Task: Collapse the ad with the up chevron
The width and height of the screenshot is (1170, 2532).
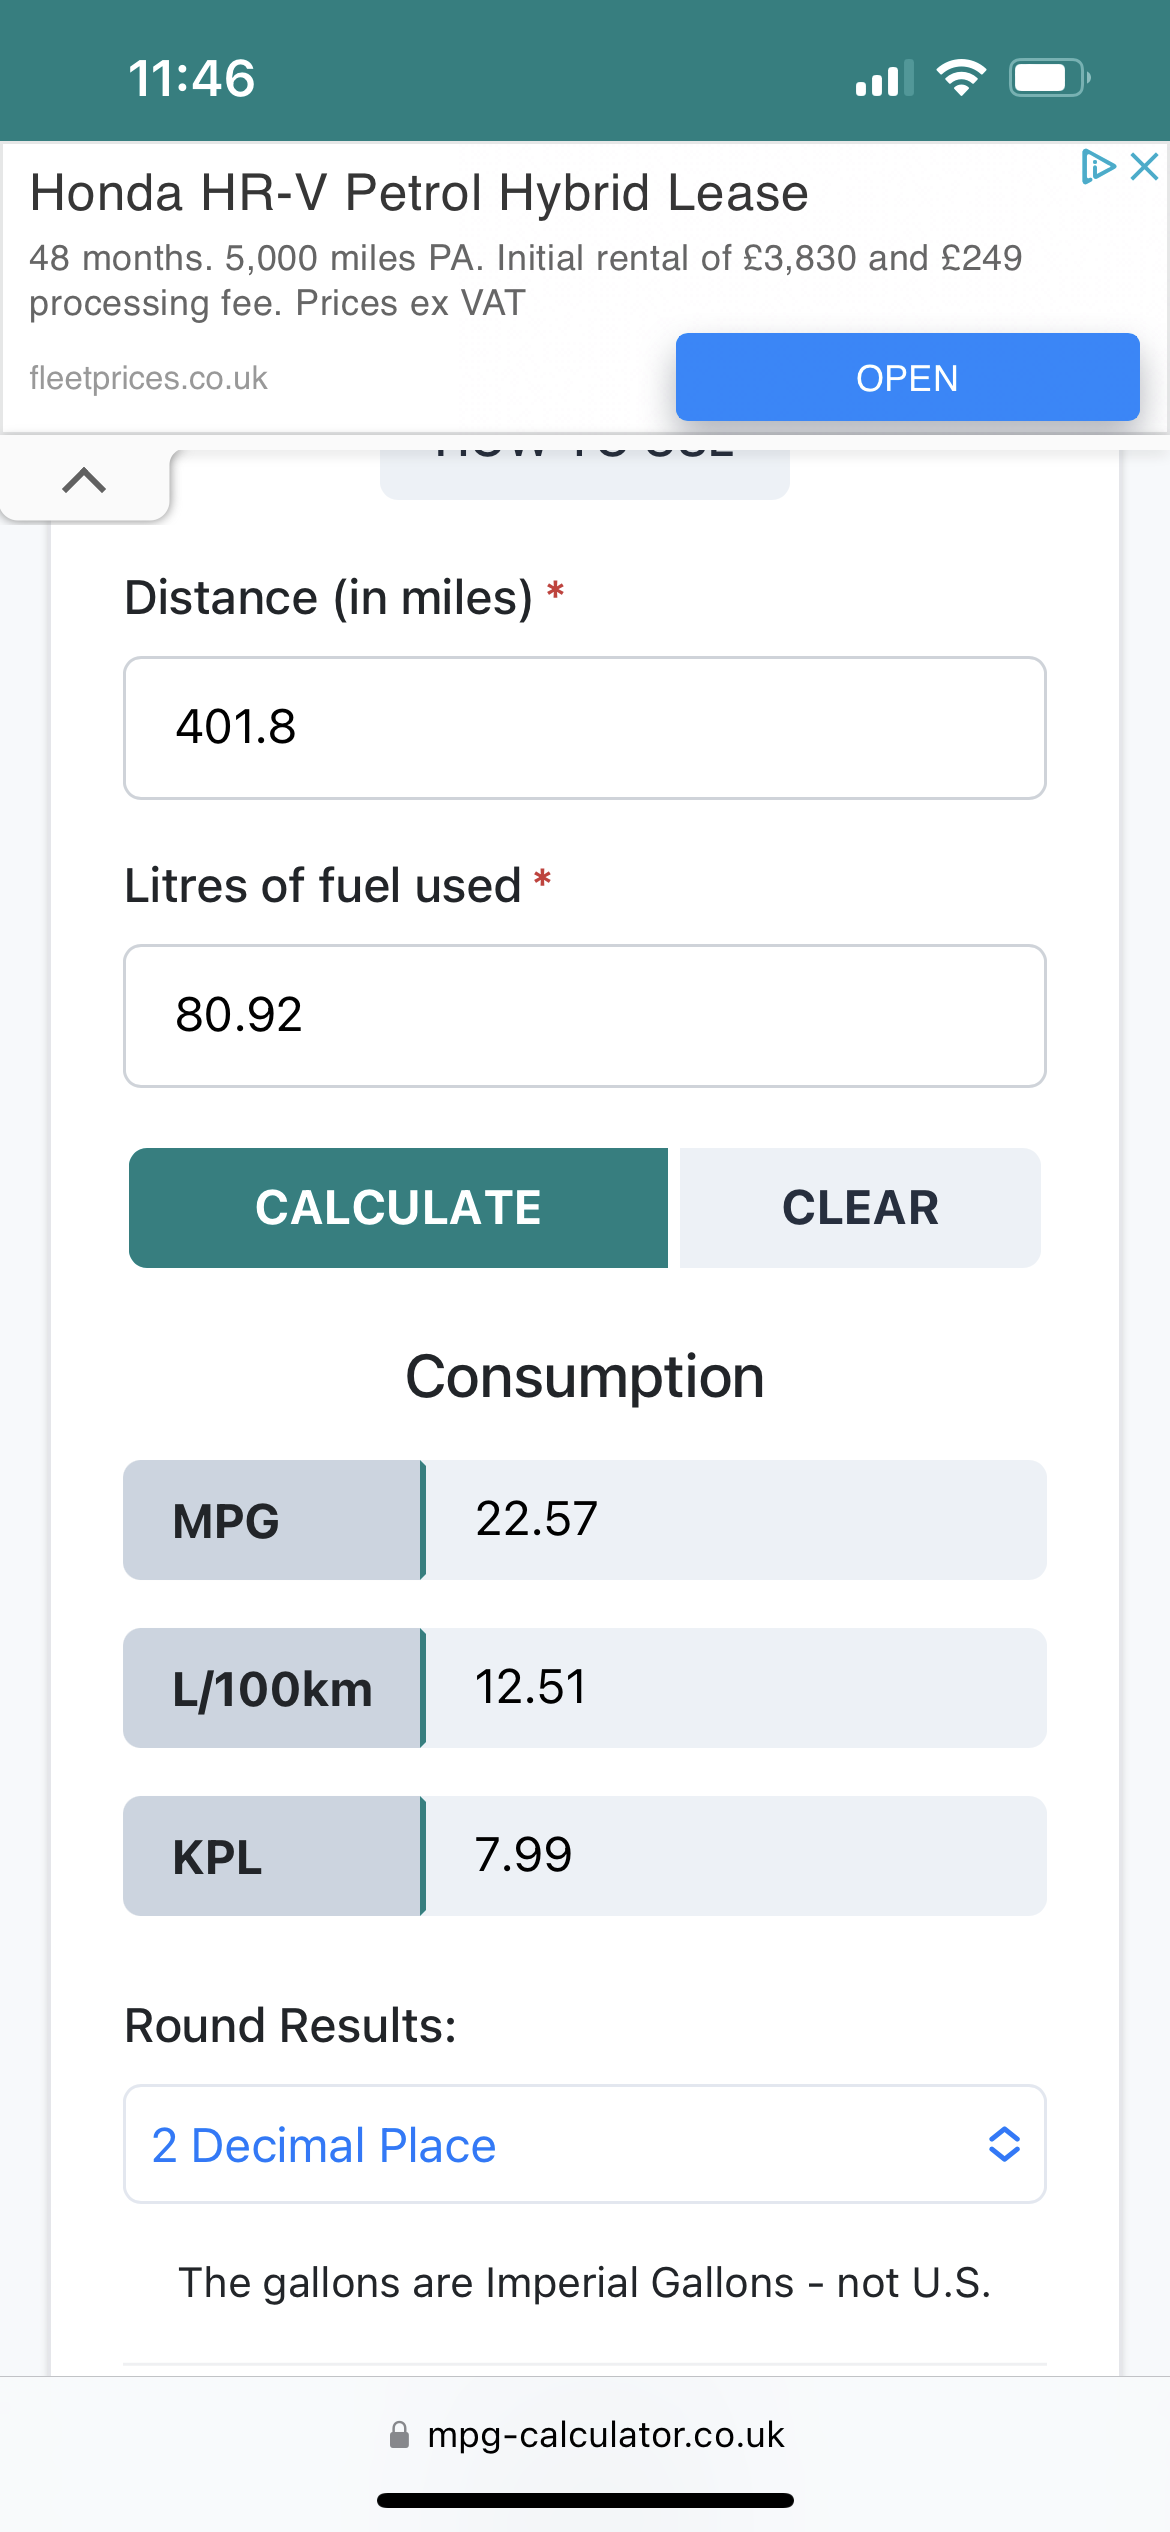Action: (x=84, y=481)
